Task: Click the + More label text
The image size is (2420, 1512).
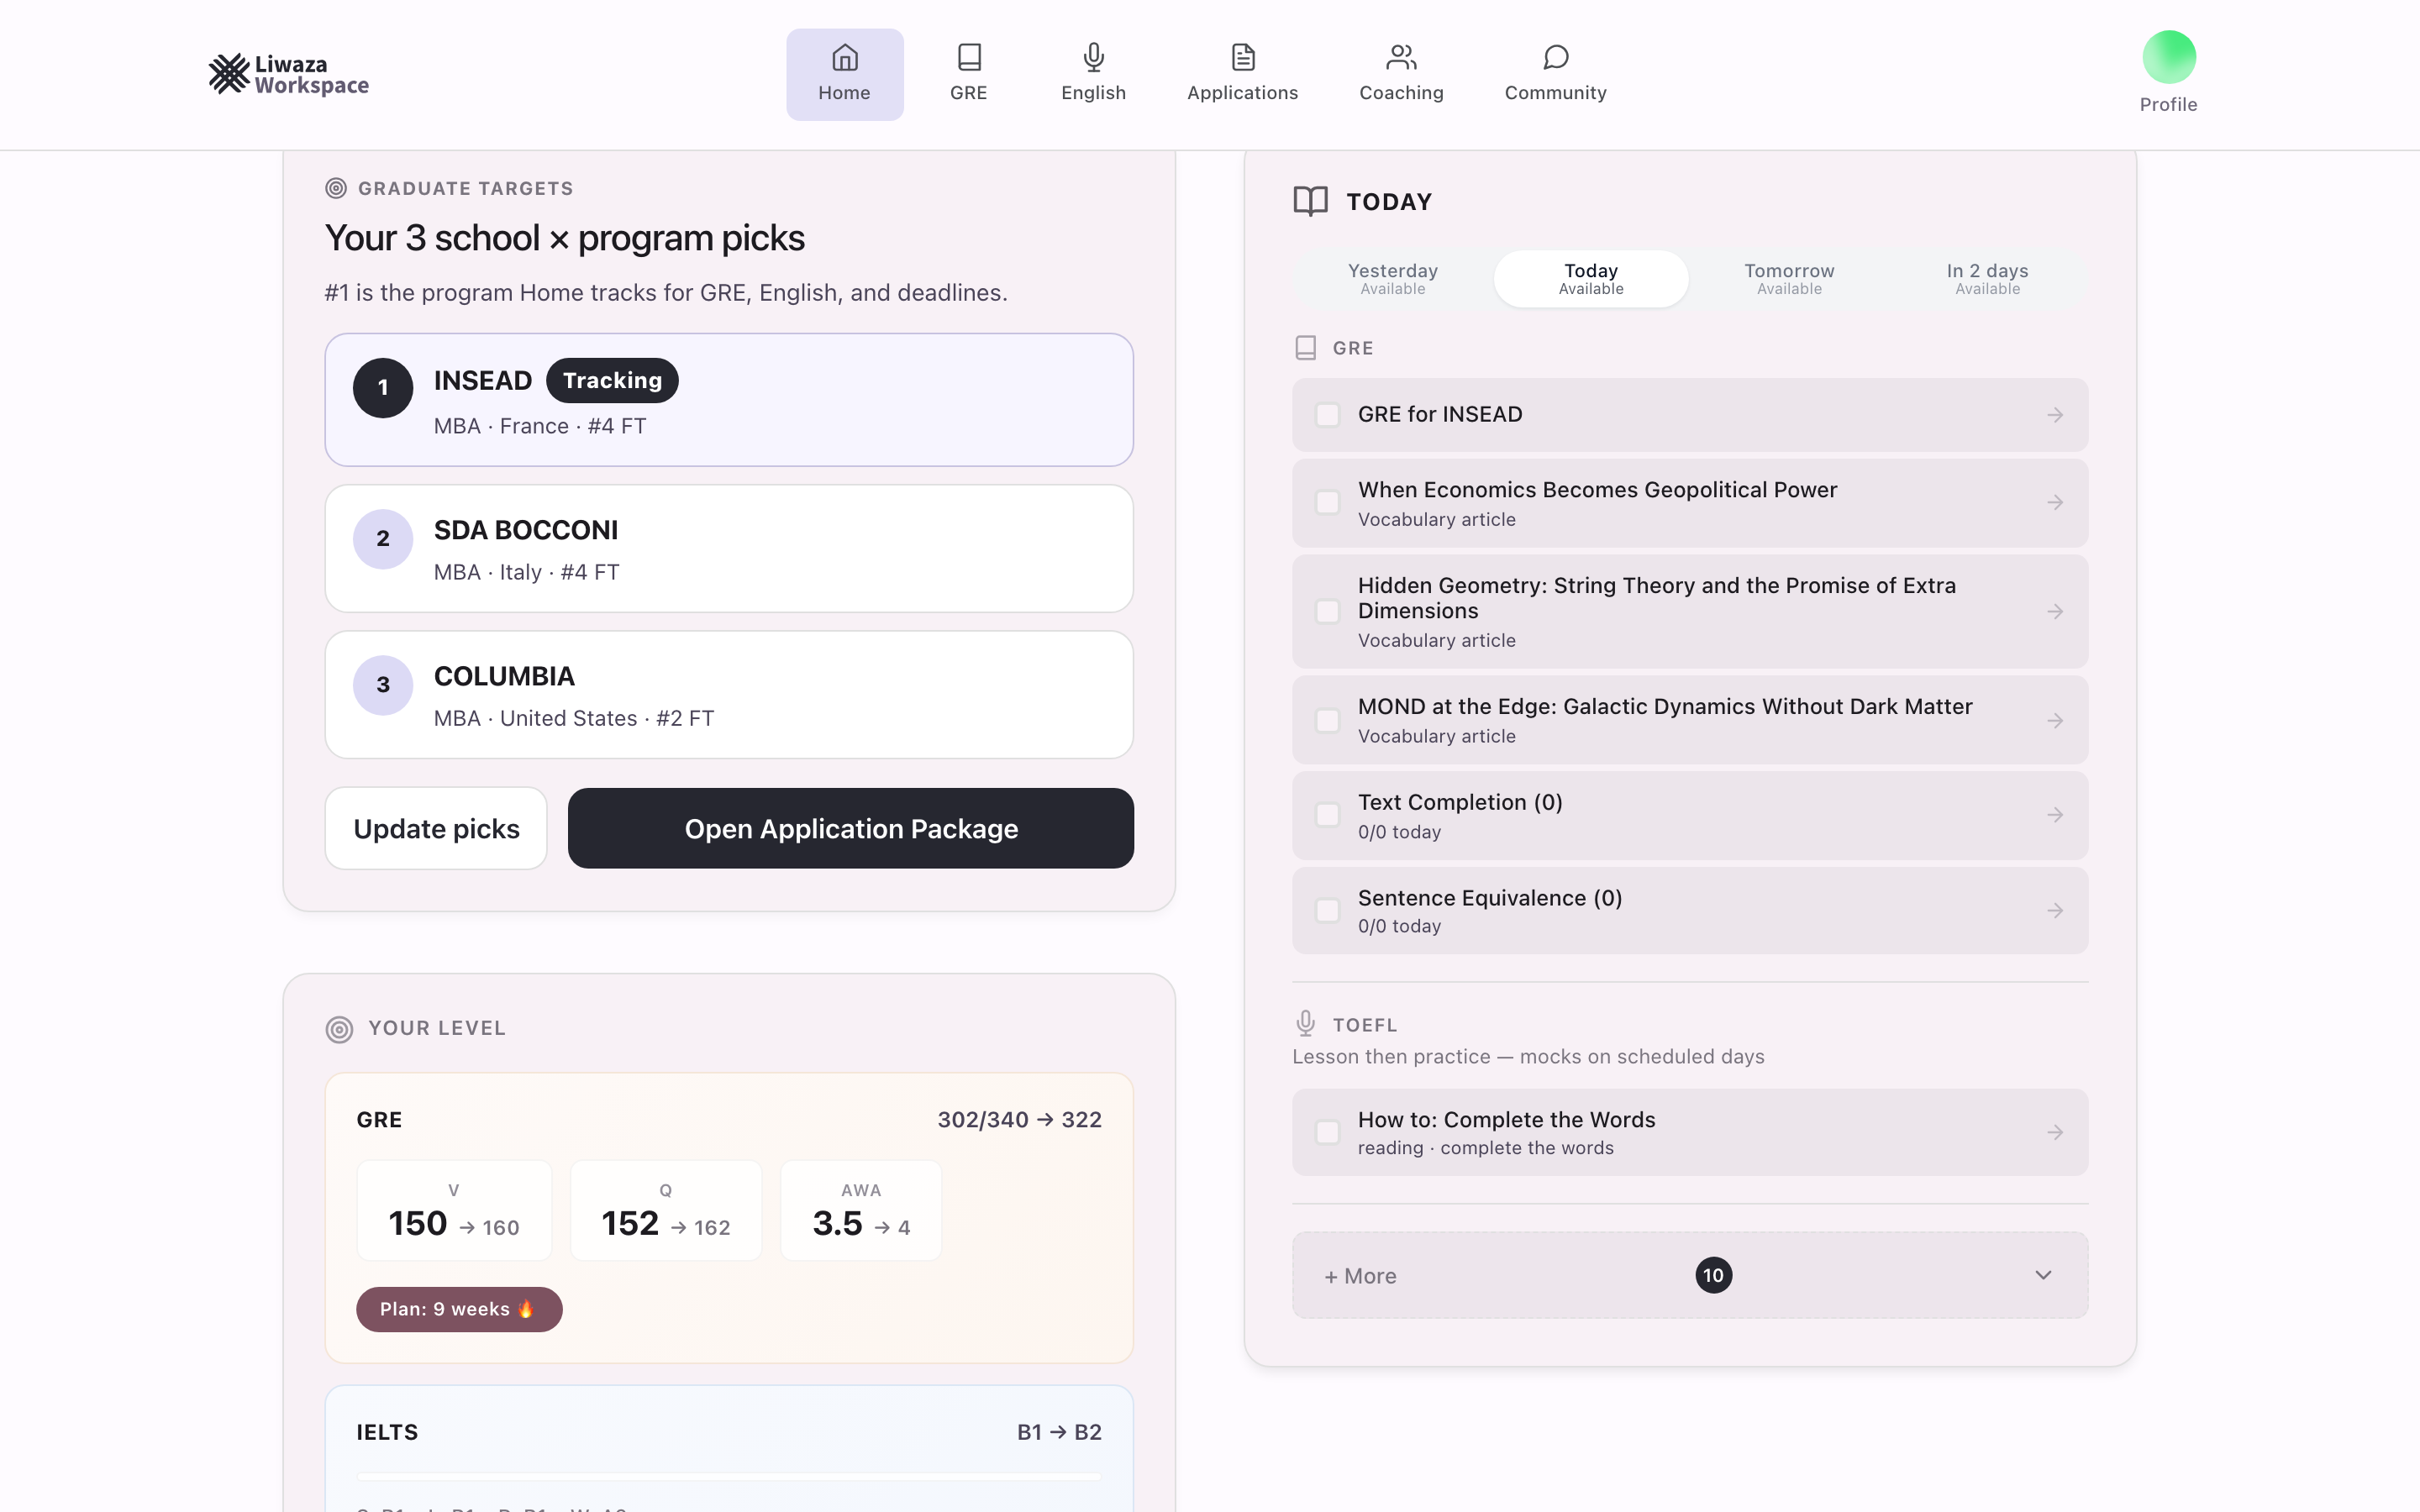Action: 1360,1276
